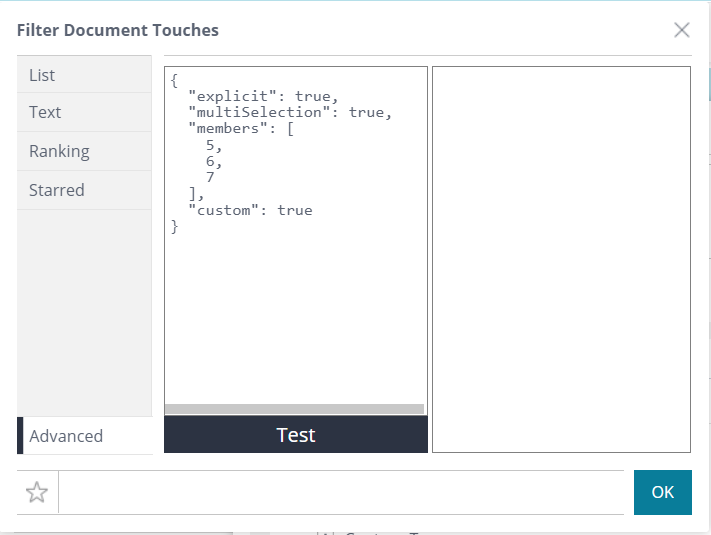Confirm the filter with OK
Image resolution: width=711 pixels, height=535 pixels.
click(x=662, y=492)
